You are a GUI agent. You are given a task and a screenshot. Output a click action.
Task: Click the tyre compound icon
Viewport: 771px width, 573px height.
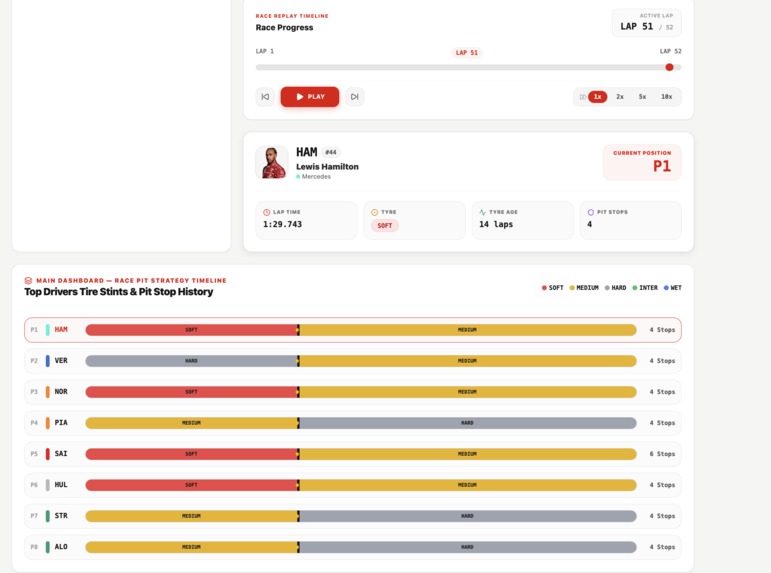point(375,212)
